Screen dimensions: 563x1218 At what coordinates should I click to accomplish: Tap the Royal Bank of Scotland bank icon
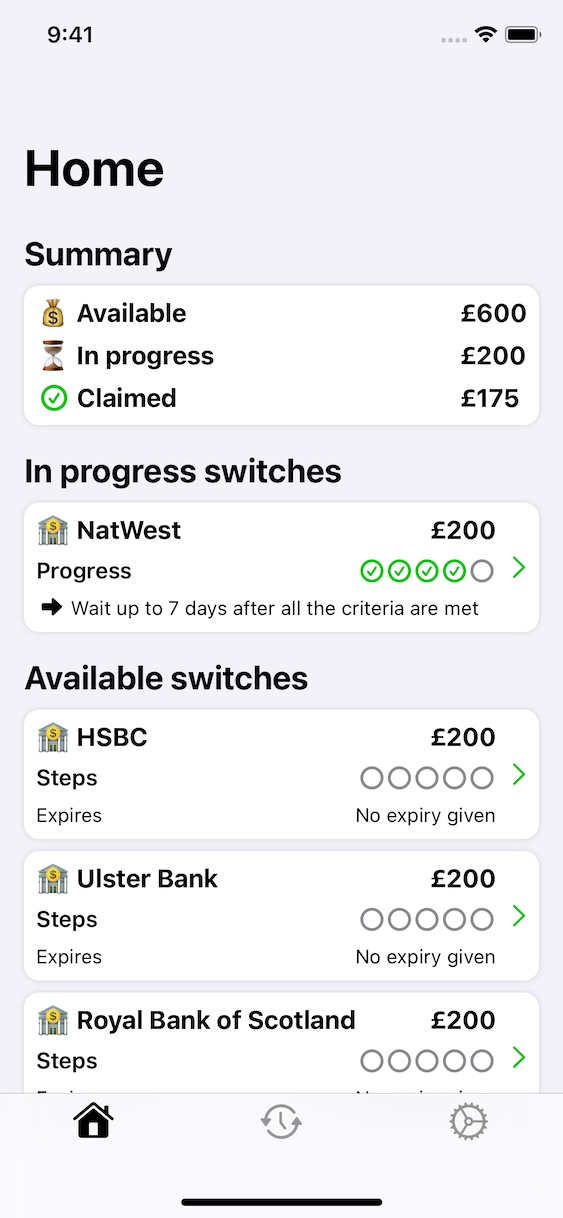53,1020
